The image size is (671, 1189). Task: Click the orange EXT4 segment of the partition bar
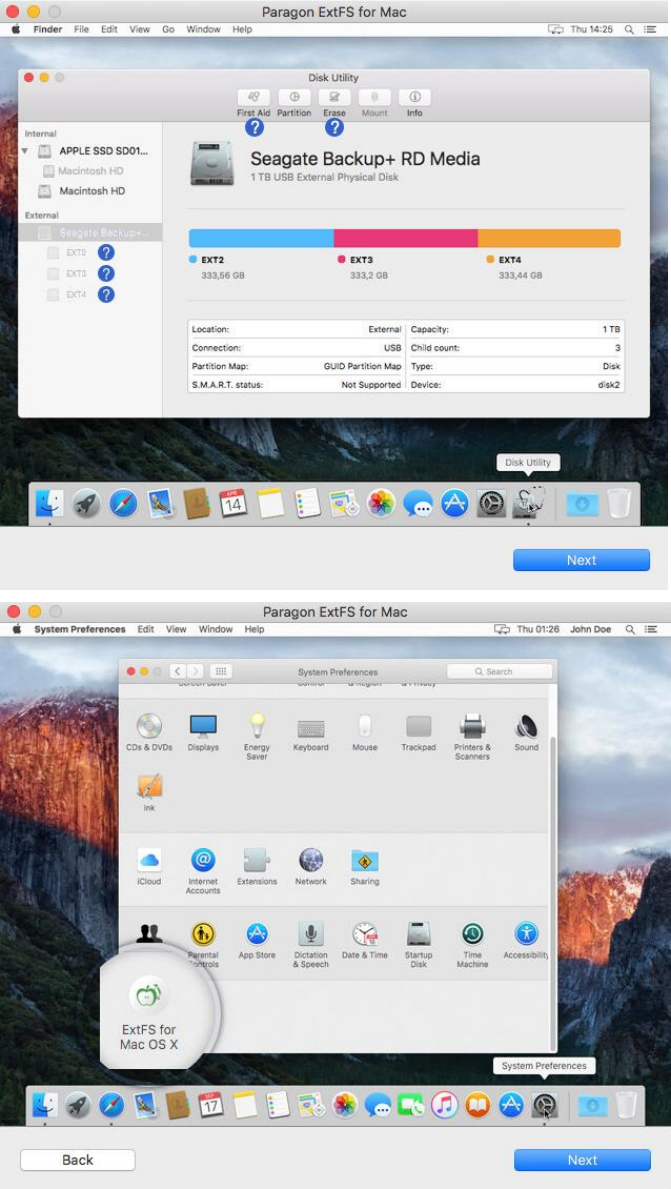click(549, 238)
